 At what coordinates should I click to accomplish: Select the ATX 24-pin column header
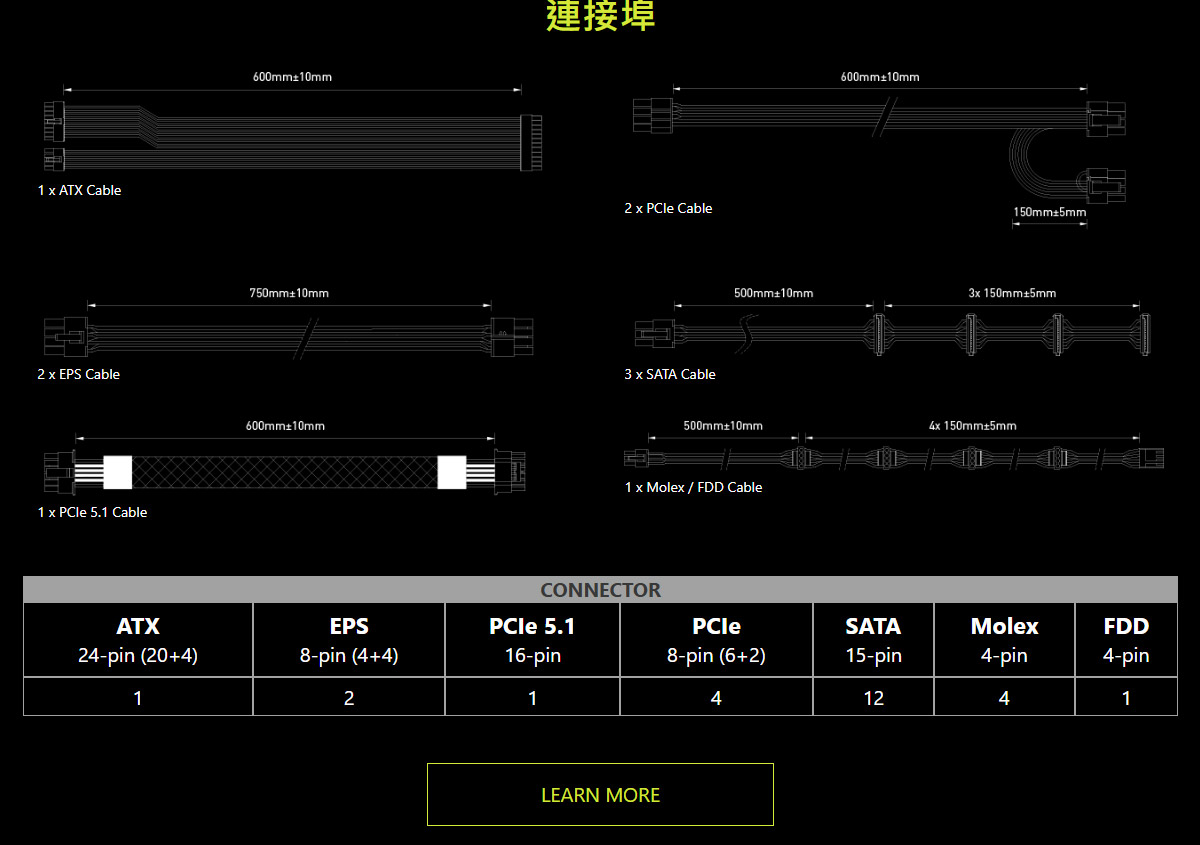137,639
